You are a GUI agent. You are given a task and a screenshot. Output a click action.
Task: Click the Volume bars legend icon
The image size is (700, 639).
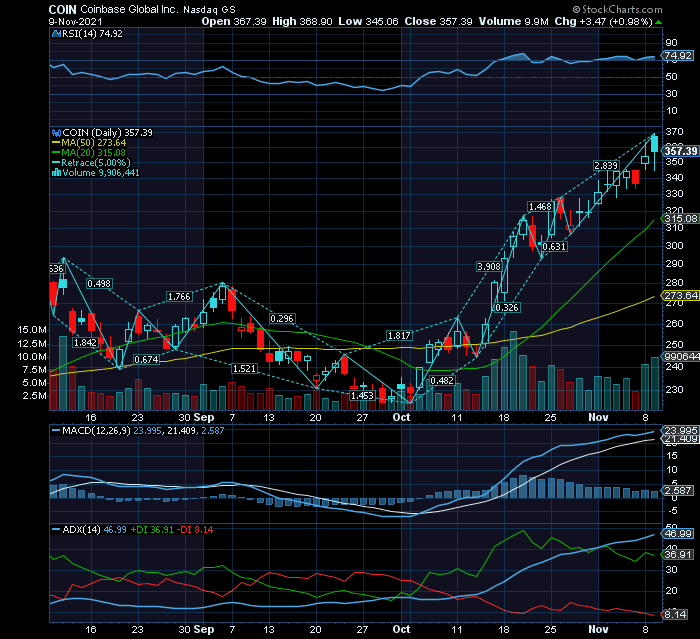[x=57, y=172]
